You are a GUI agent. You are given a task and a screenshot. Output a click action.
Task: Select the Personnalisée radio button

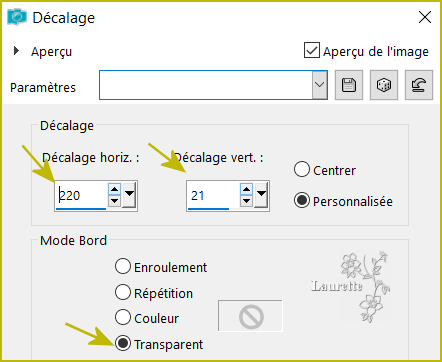pyautogui.click(x=302, y=200)
